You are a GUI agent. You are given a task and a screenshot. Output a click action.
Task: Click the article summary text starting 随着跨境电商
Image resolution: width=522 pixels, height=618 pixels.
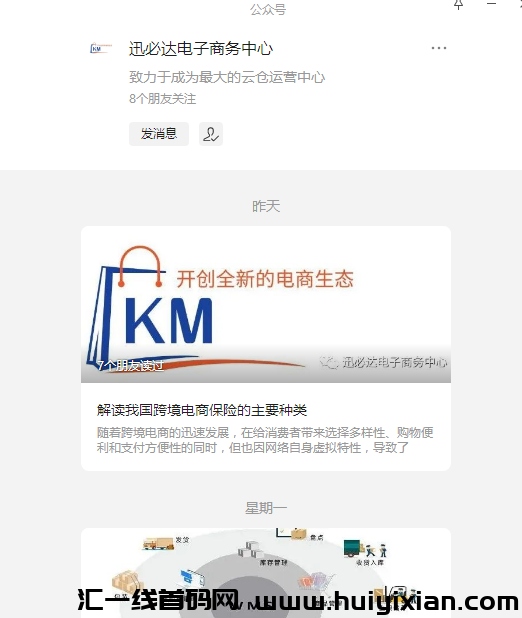tap(265, 440)
